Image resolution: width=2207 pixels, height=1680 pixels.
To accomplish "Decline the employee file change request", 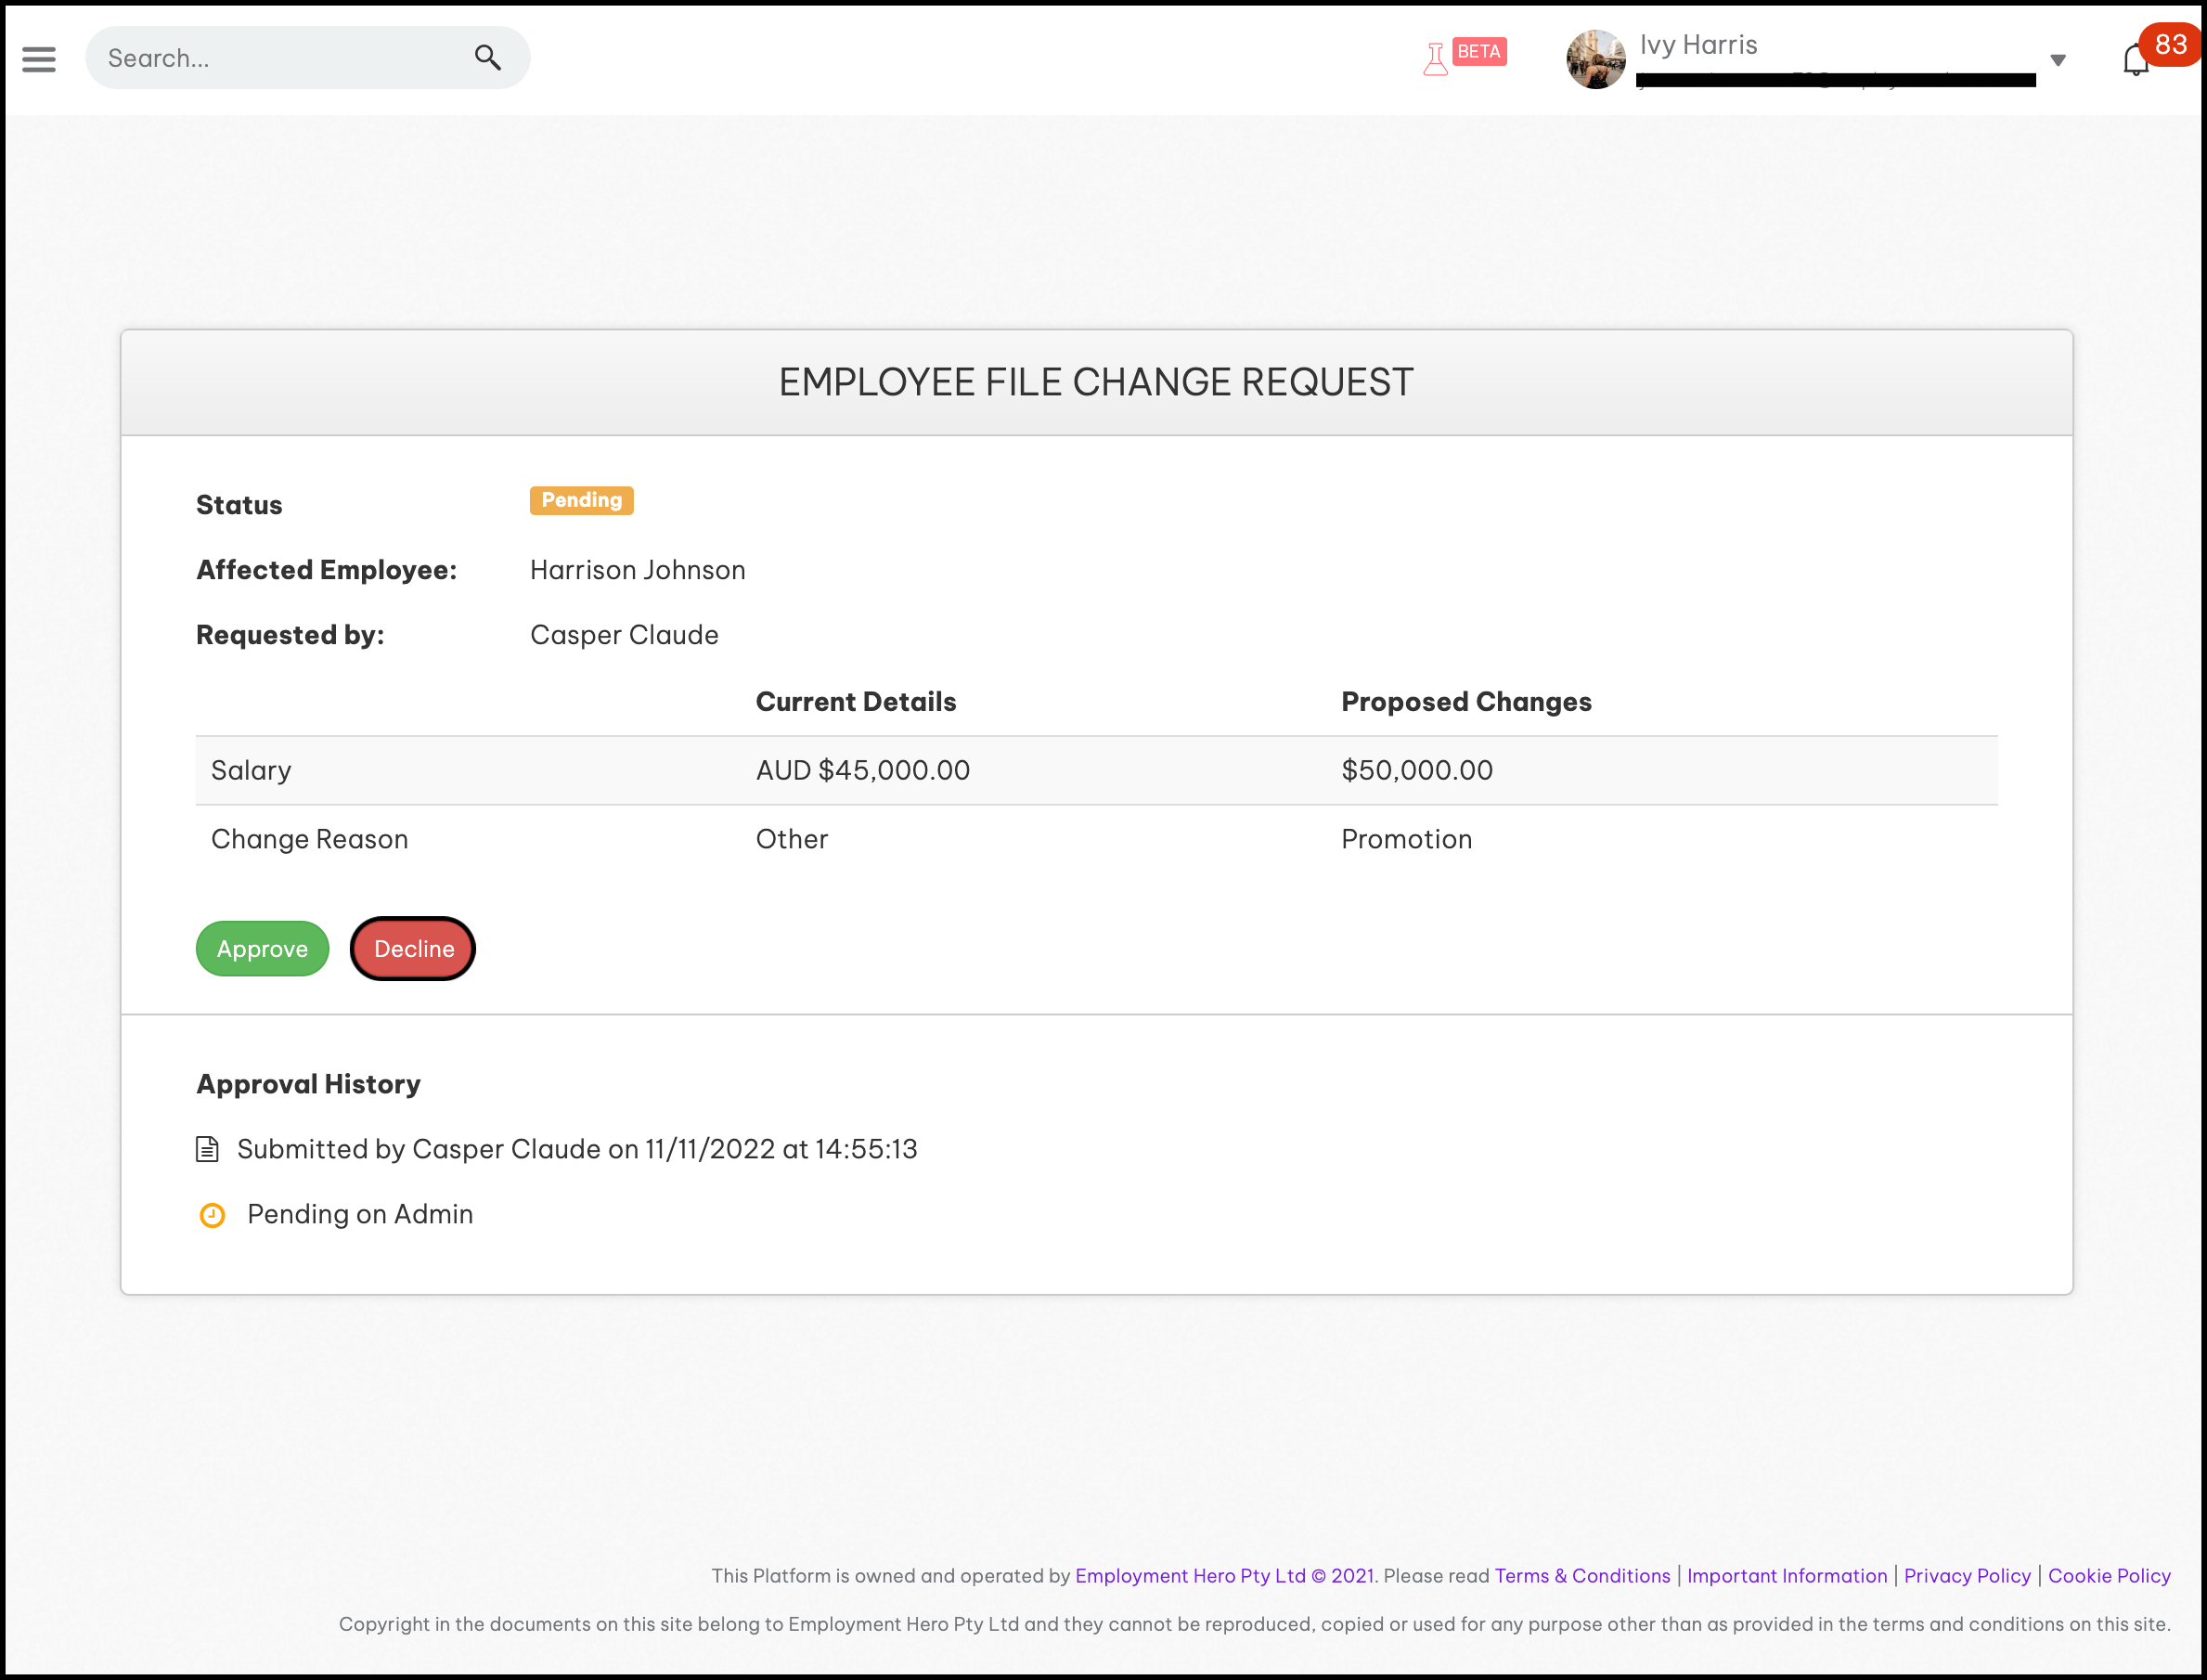I will point(413,949).
